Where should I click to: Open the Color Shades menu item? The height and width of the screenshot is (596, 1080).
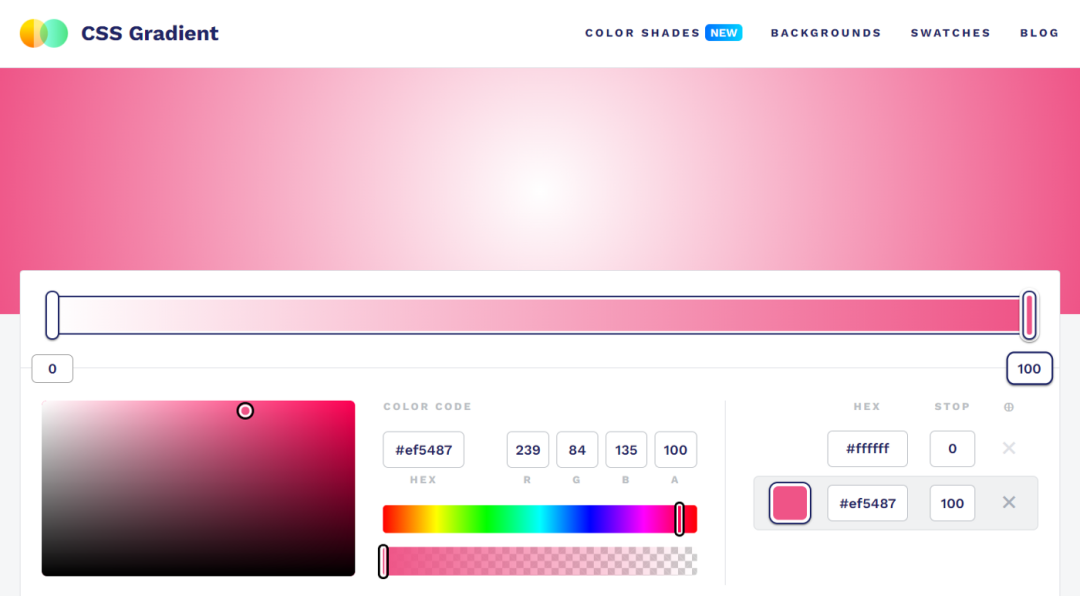[x=642, y=33]
